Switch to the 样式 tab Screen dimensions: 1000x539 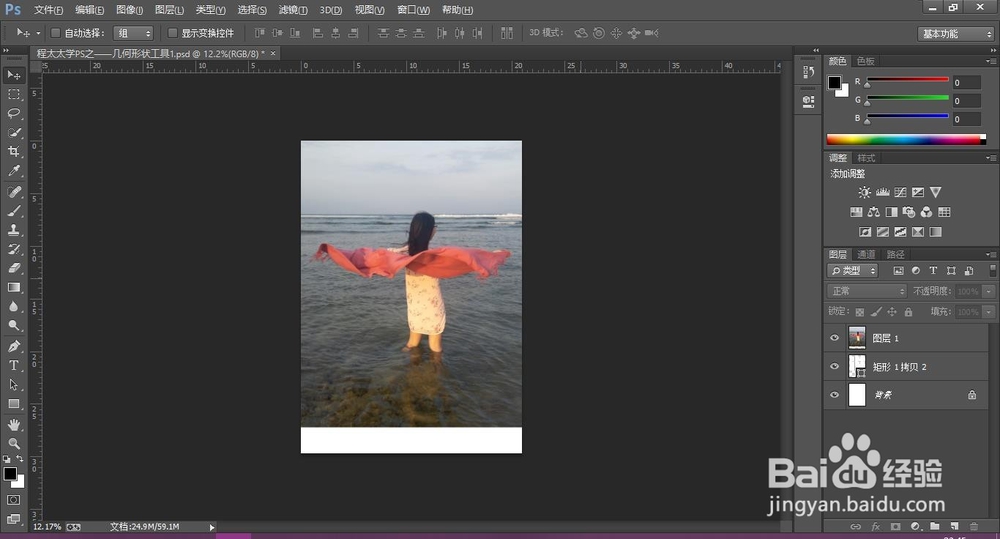tap(865, 158)
